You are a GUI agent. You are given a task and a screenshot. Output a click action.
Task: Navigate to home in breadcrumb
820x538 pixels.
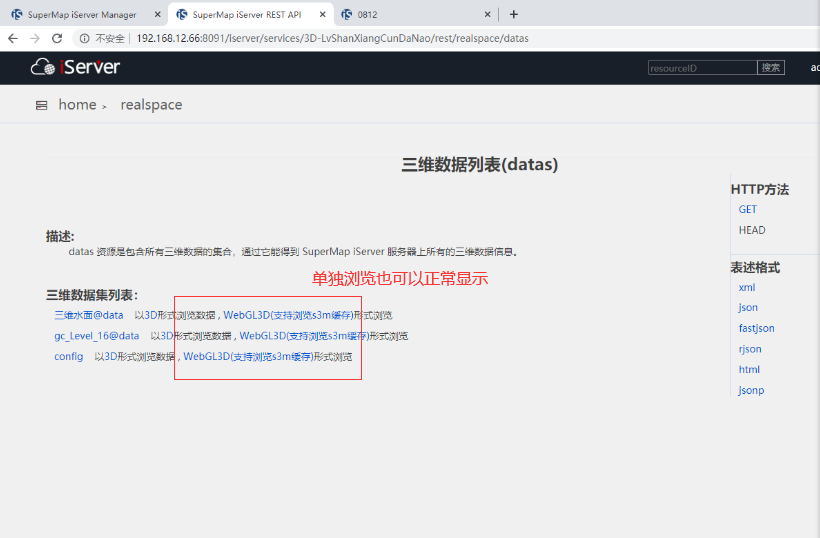tap(77, 105)
